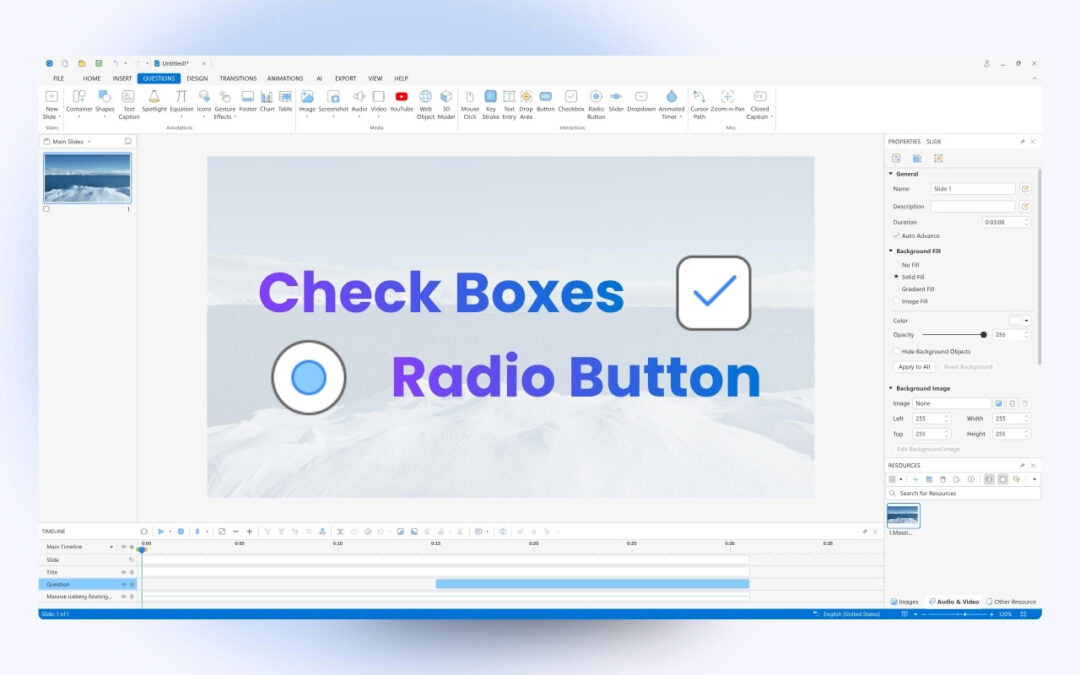Collapse the Background Image section
This screenshot has width=1080, height=675.
coord(891,388)
